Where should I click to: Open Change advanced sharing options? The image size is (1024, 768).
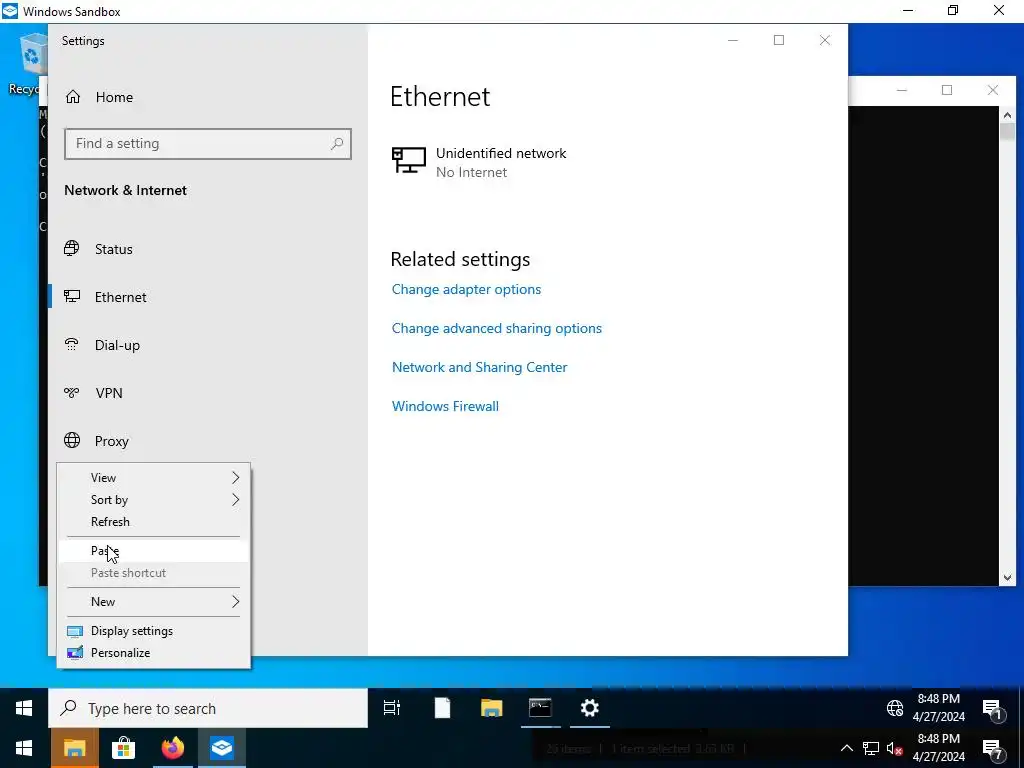(x=496, y=328)
